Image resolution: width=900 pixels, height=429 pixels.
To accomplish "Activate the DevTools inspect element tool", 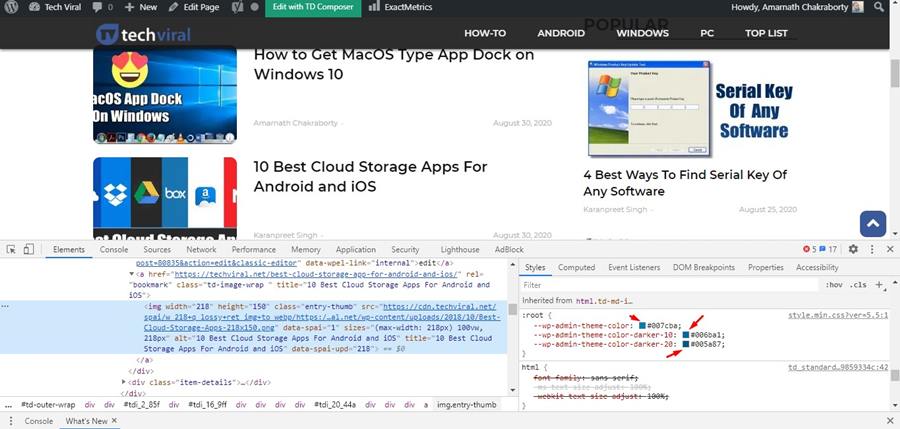I will 11,249.
